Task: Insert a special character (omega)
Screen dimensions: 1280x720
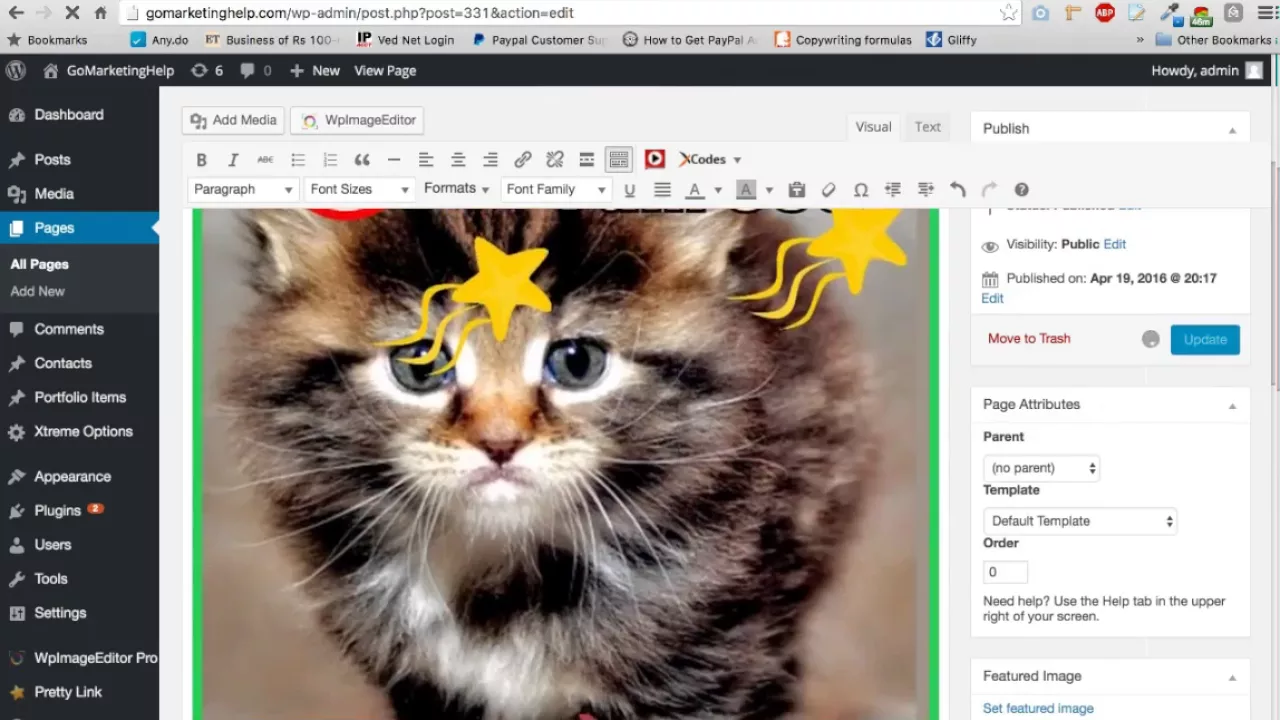Action: click(861, 190)
